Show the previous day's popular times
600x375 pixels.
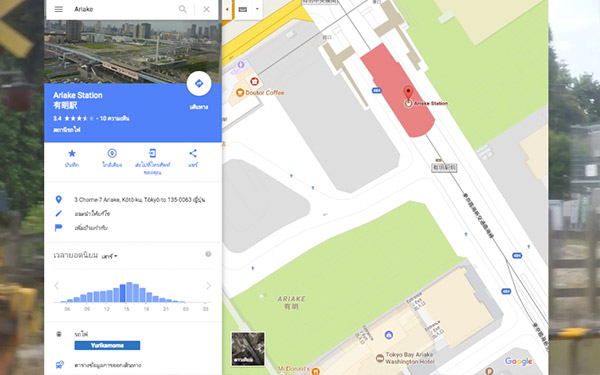point(57,285)
